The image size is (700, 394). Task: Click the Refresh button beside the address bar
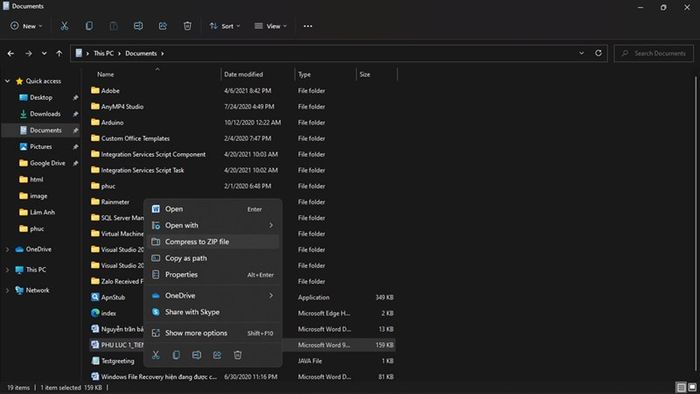point(598,53)
